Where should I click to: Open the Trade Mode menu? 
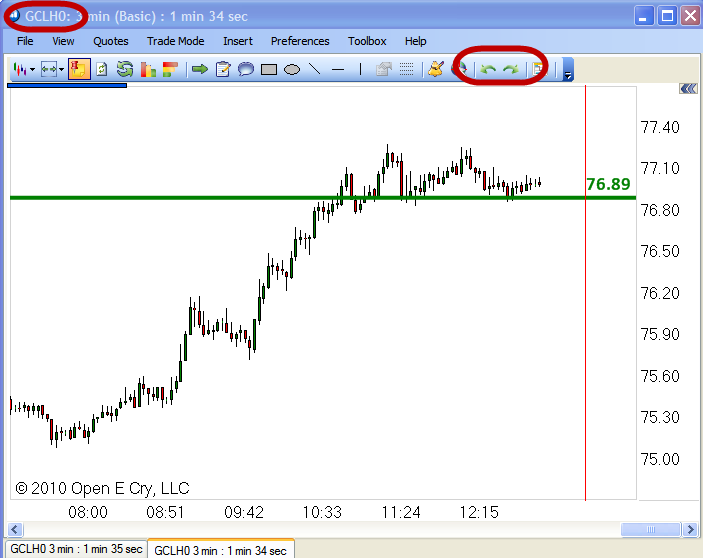tap(176, 41)
